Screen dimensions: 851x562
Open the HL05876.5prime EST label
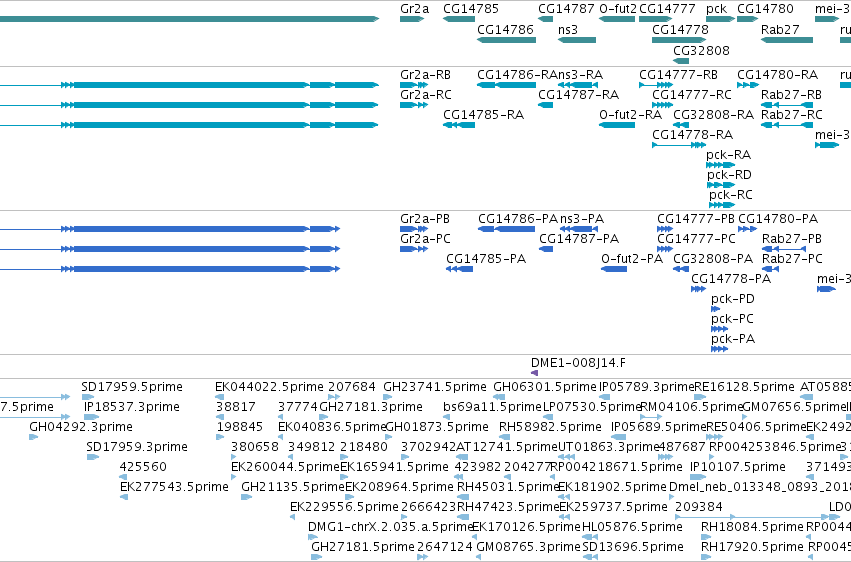[632, 527]
